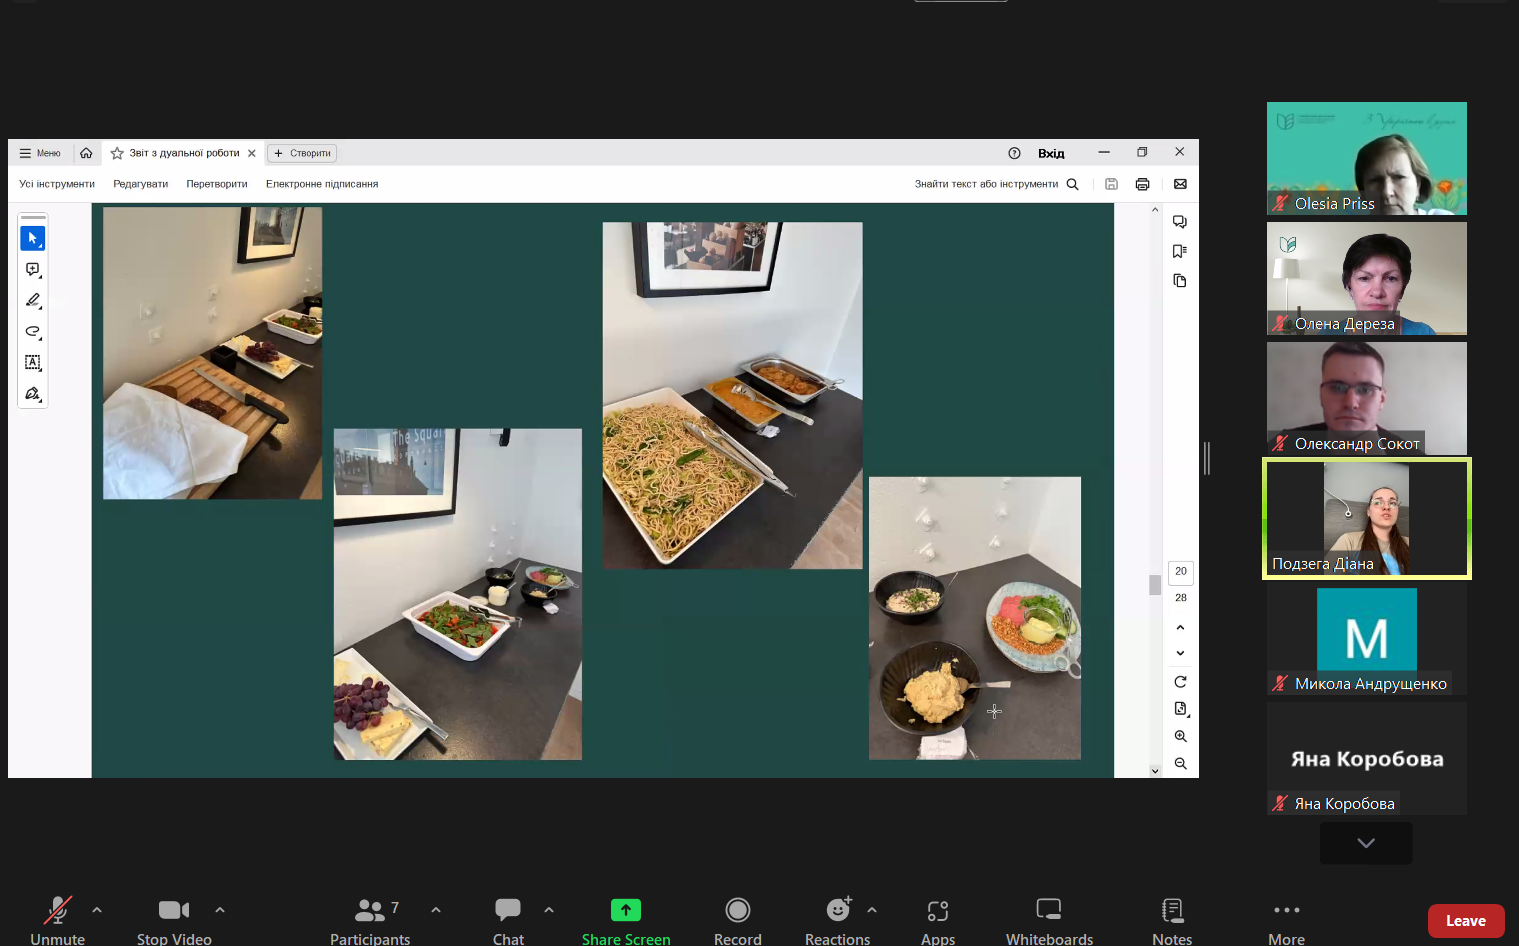Click the Створити new tab button

(x=302, y=153)
